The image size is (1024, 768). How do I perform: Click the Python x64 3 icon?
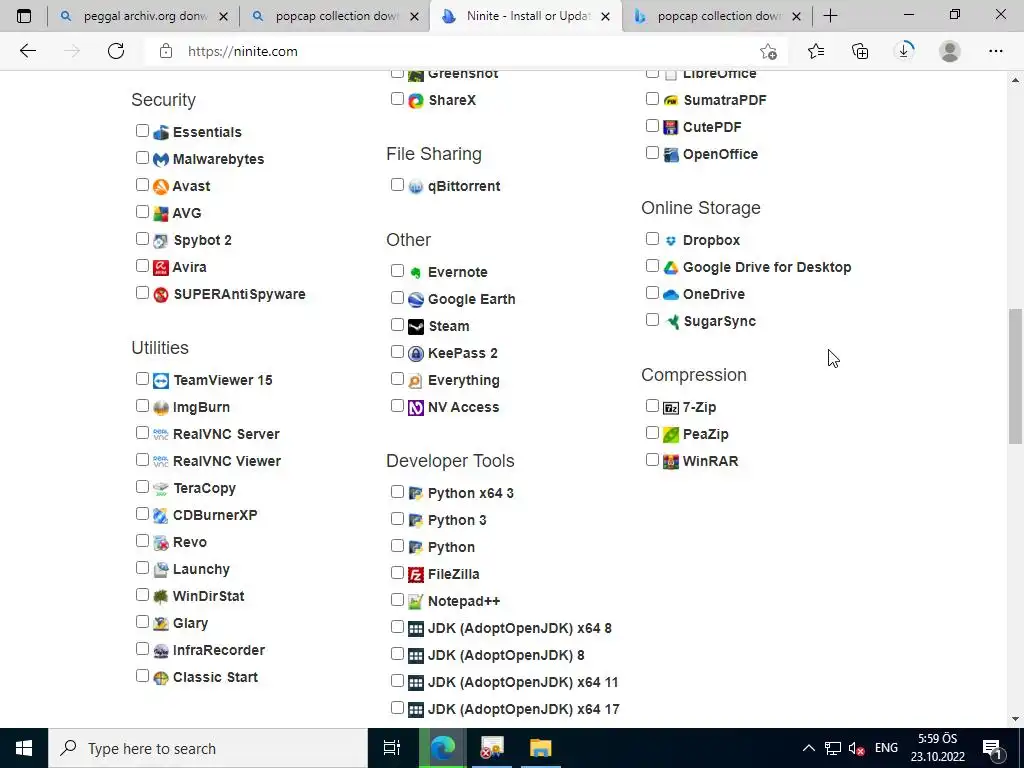click(x=416, y=494)
